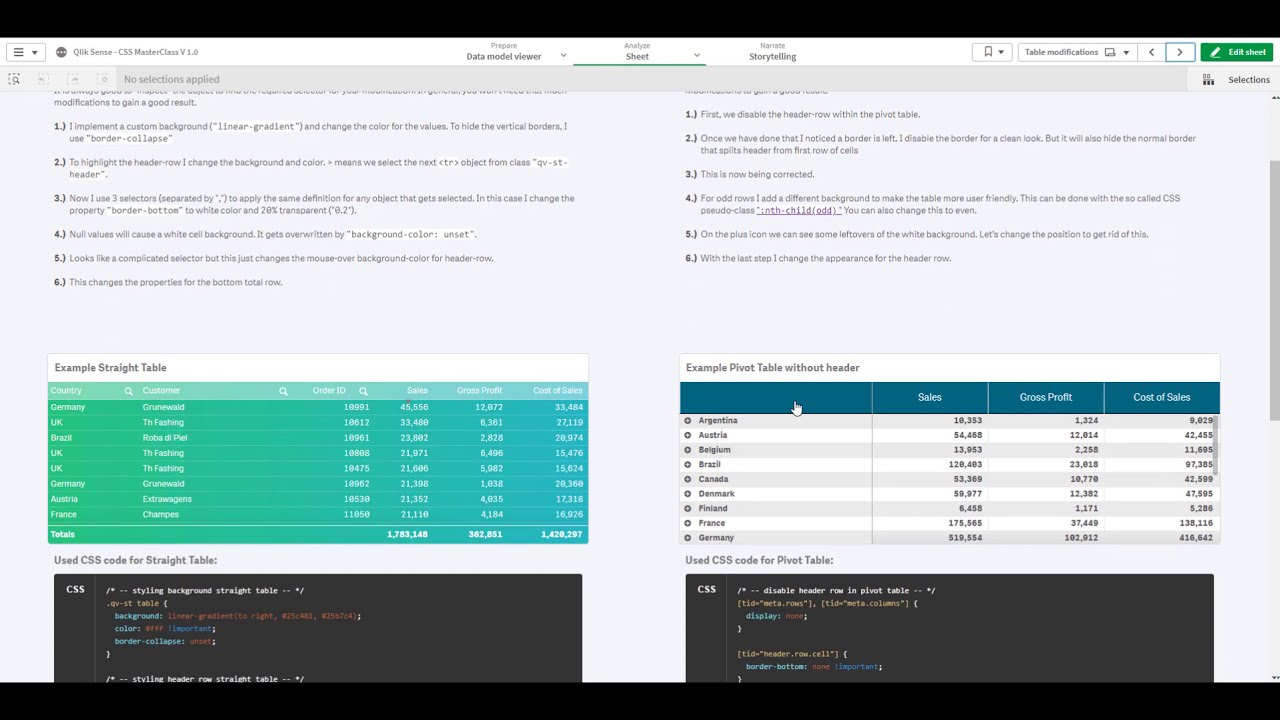Click the pivot table Sales header
The width and height of the screenshot is (1280, 720).
pyautogui.click(x=929, y=397)
